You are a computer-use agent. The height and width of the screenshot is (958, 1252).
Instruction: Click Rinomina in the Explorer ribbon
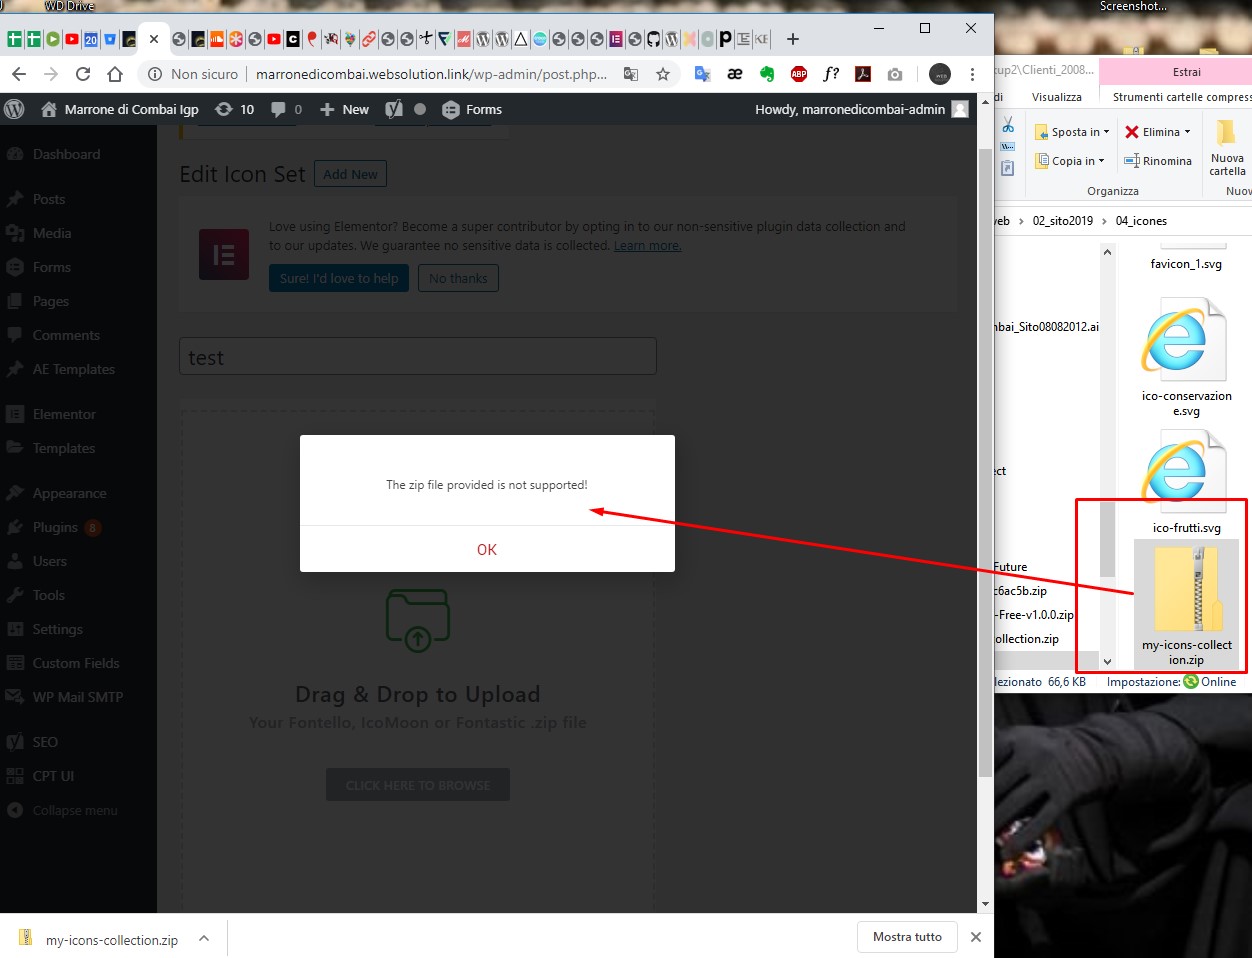point(1158,161)
